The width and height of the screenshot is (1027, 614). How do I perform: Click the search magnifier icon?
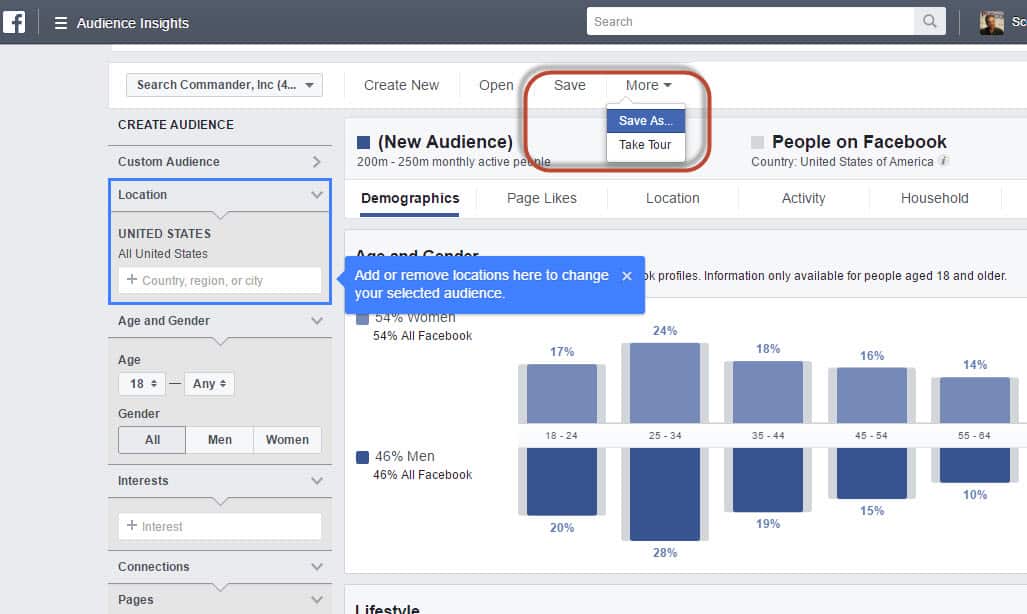pyautogui.click(x=929, y=22)
